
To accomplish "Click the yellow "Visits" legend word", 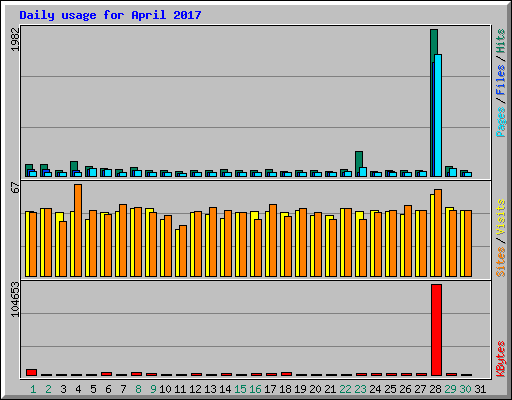I will pos(500,217).
